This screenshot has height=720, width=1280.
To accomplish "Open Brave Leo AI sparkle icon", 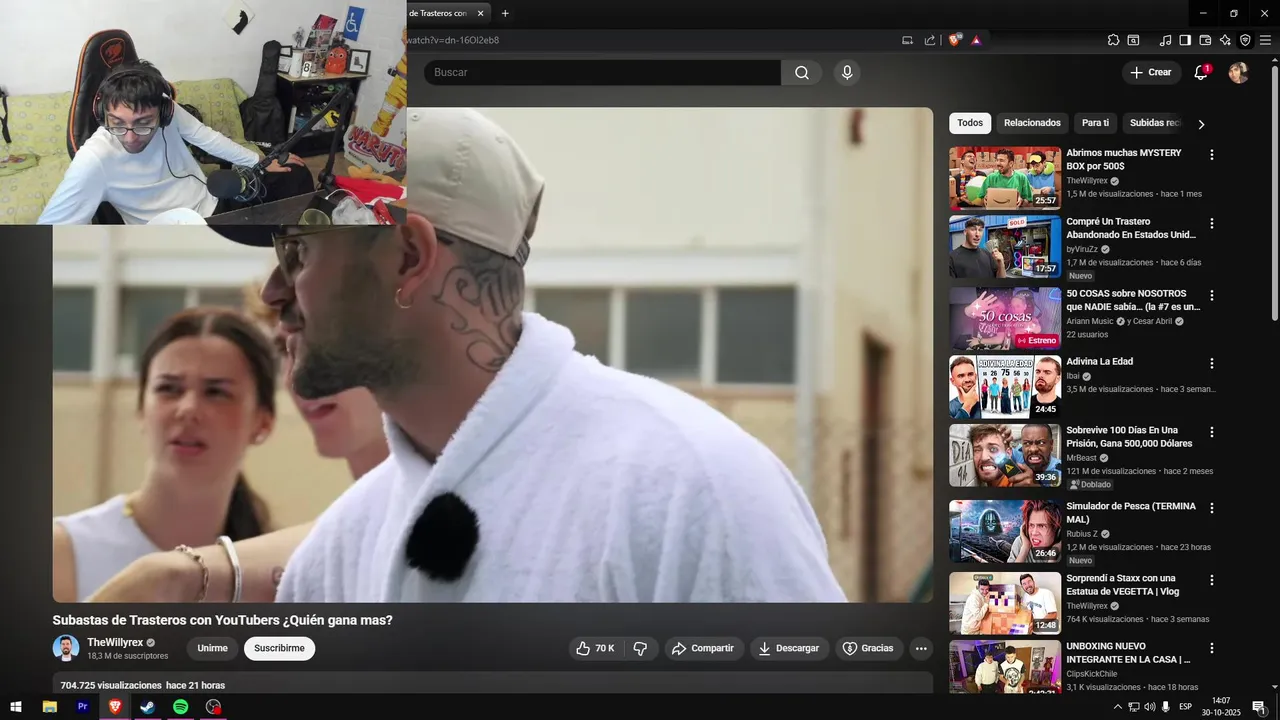I will point(1225,40).
